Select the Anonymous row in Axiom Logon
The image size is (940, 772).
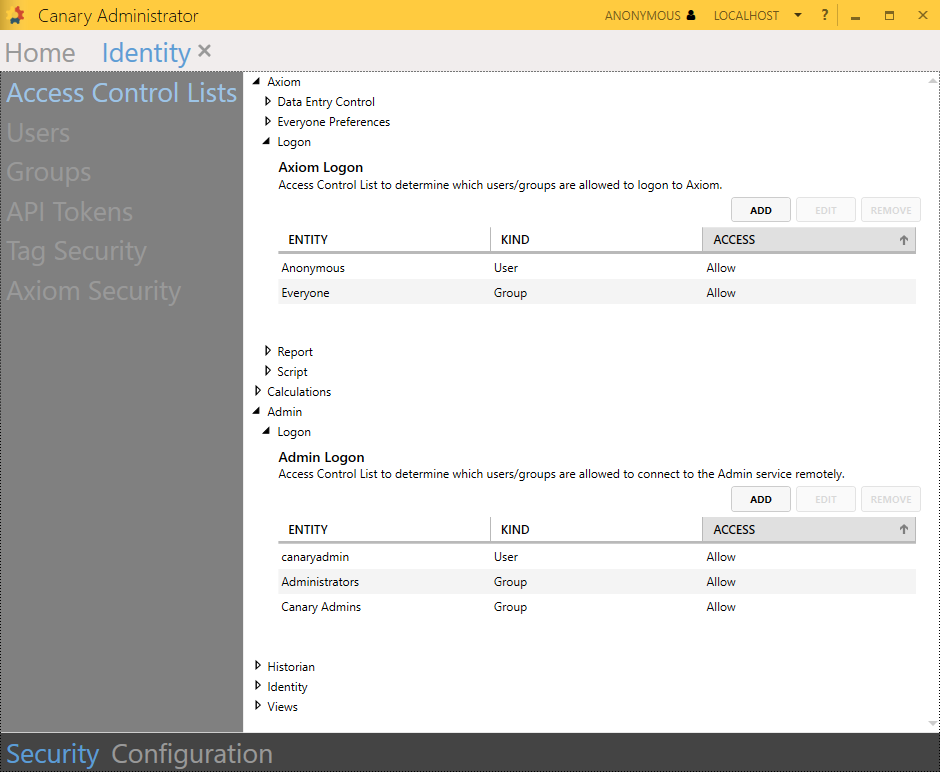pyautogui.click(x=596, y=268)
